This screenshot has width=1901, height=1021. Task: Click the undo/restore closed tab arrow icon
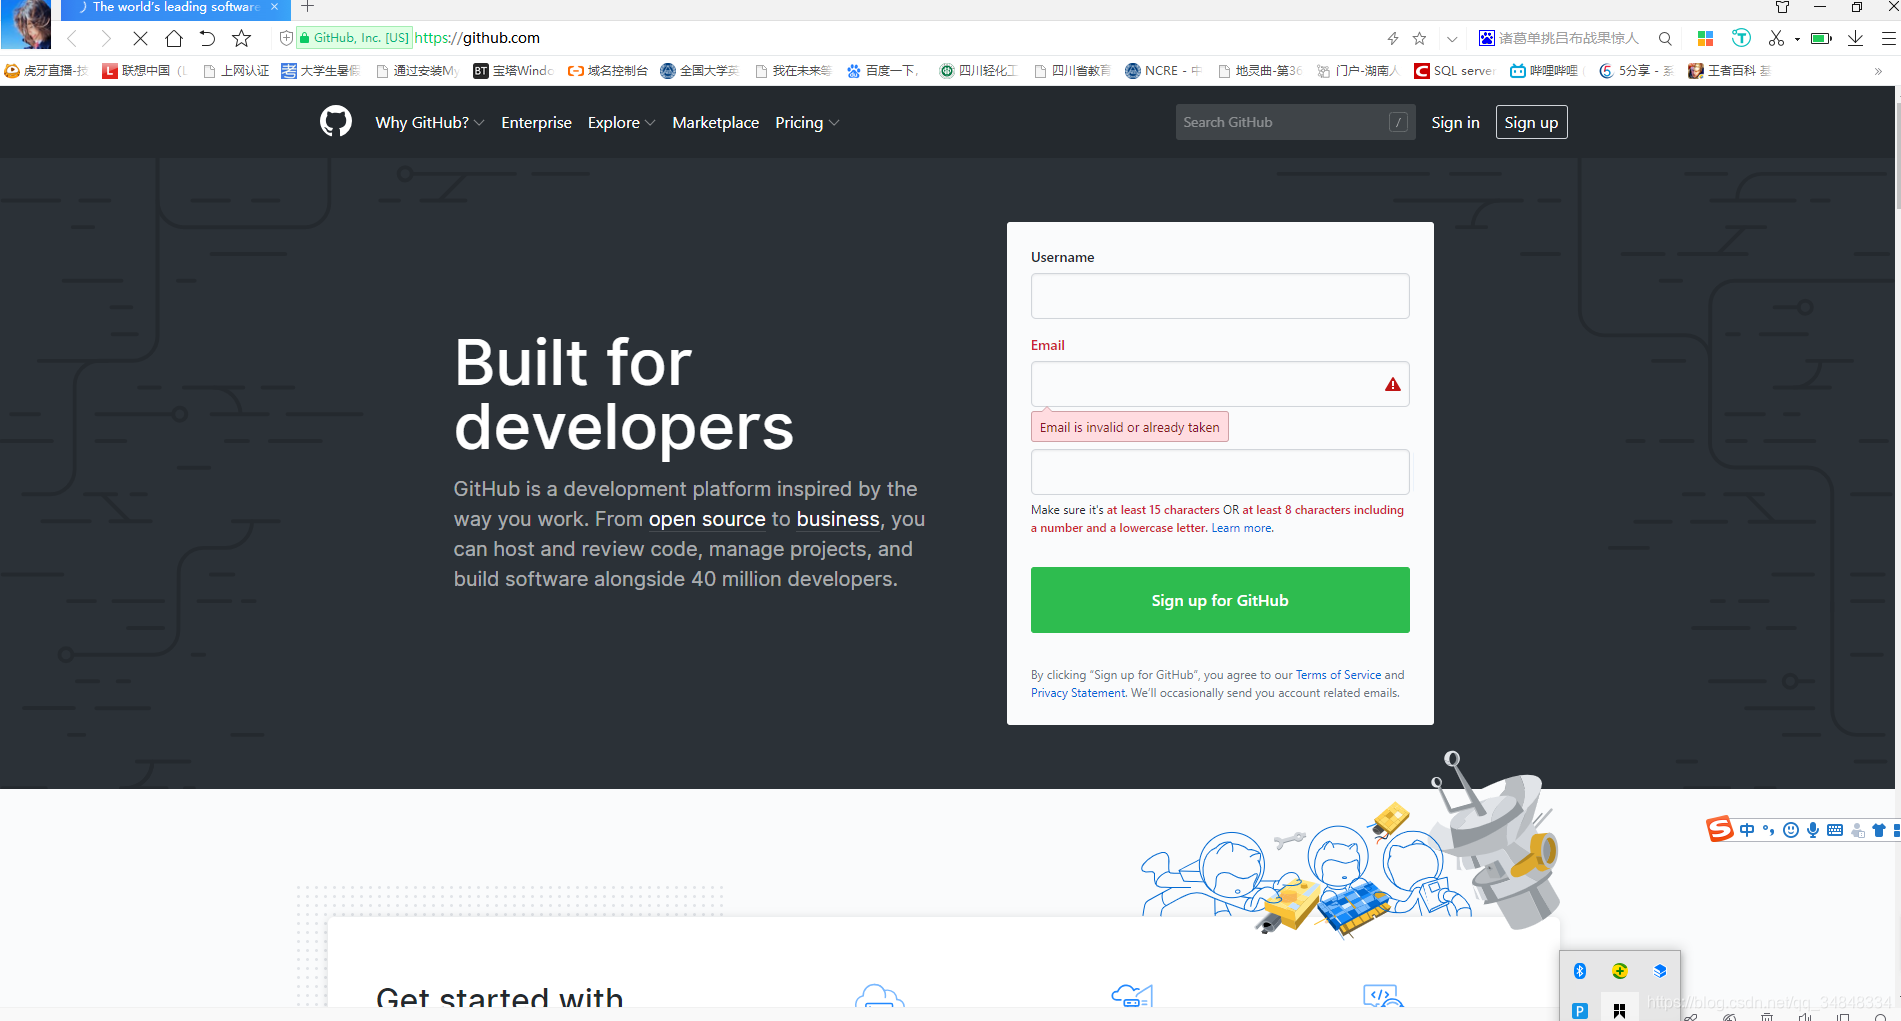tap(207, 38)
